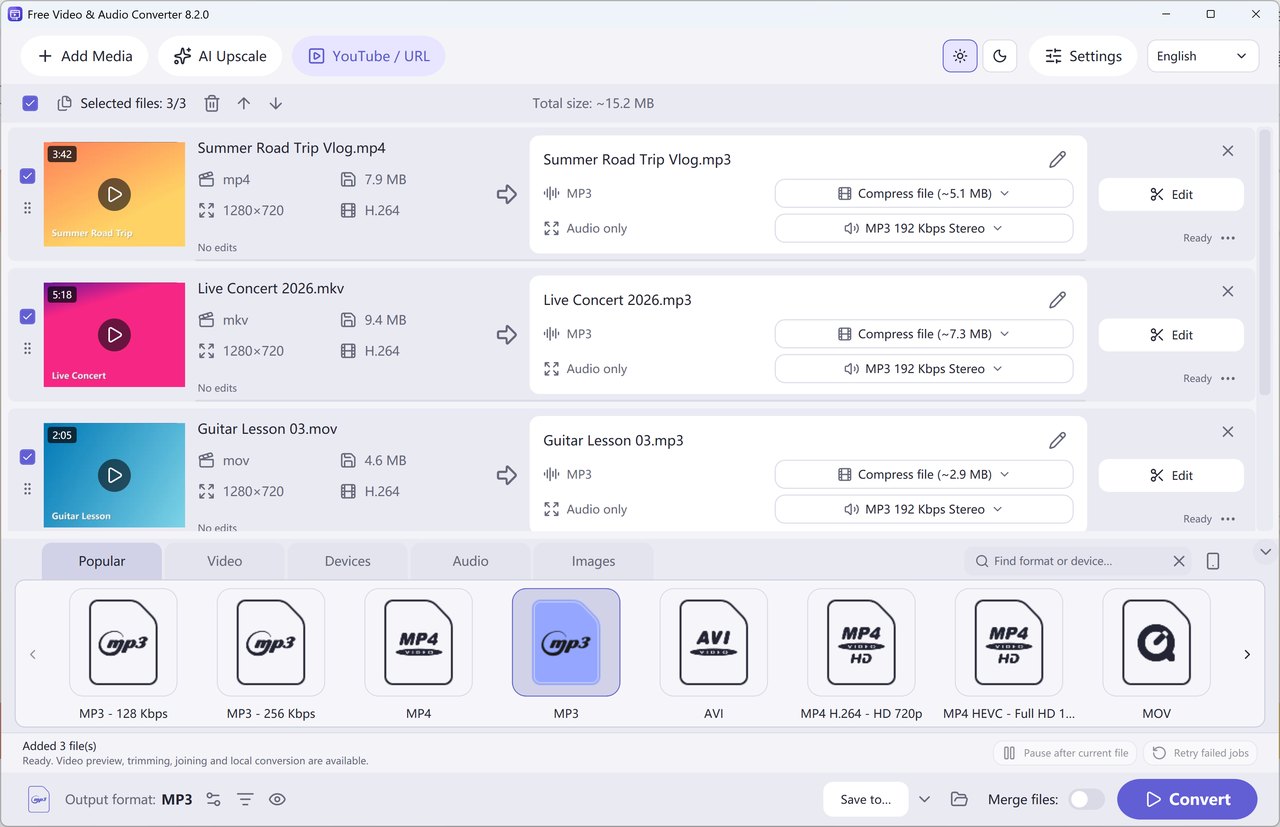
Task: Move selected files down with arrow
Action: pyautogui.click(x=276, y=103)
